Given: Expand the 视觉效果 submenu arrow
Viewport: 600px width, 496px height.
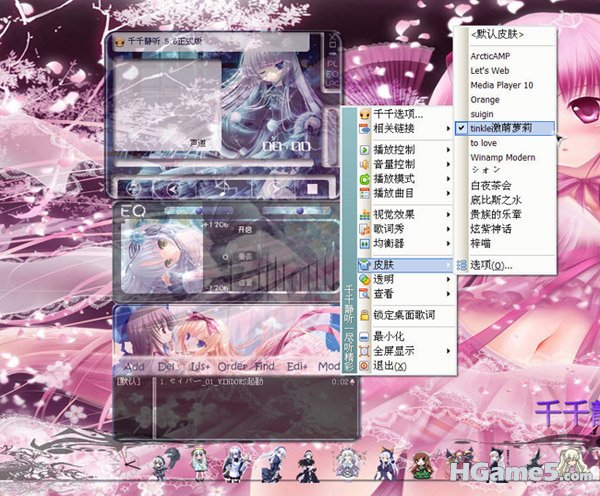Looking at the screenshot, I should 448,214.
